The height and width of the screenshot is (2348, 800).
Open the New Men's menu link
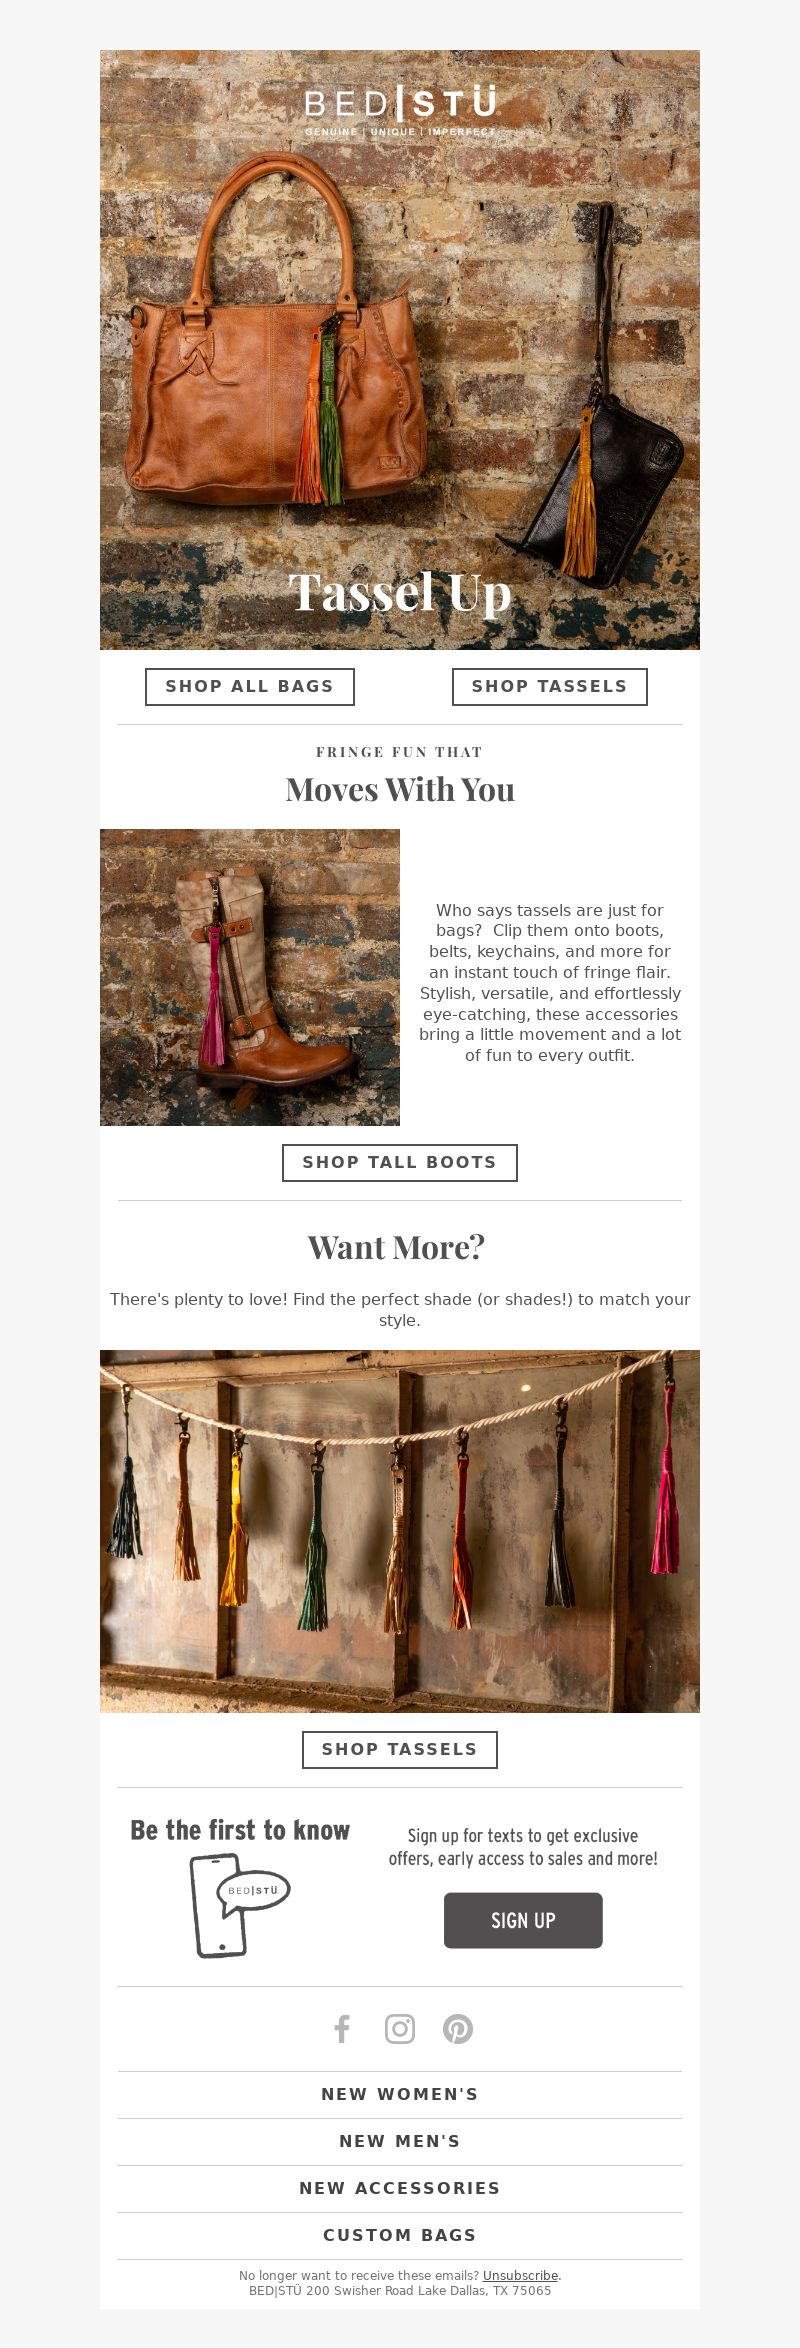click(x=400, y=2142)
